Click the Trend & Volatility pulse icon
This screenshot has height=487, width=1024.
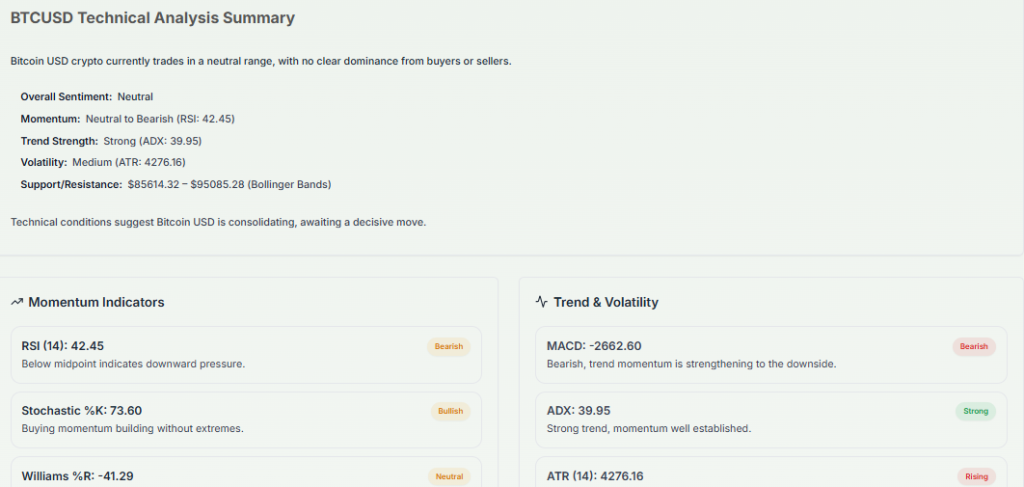542,302
